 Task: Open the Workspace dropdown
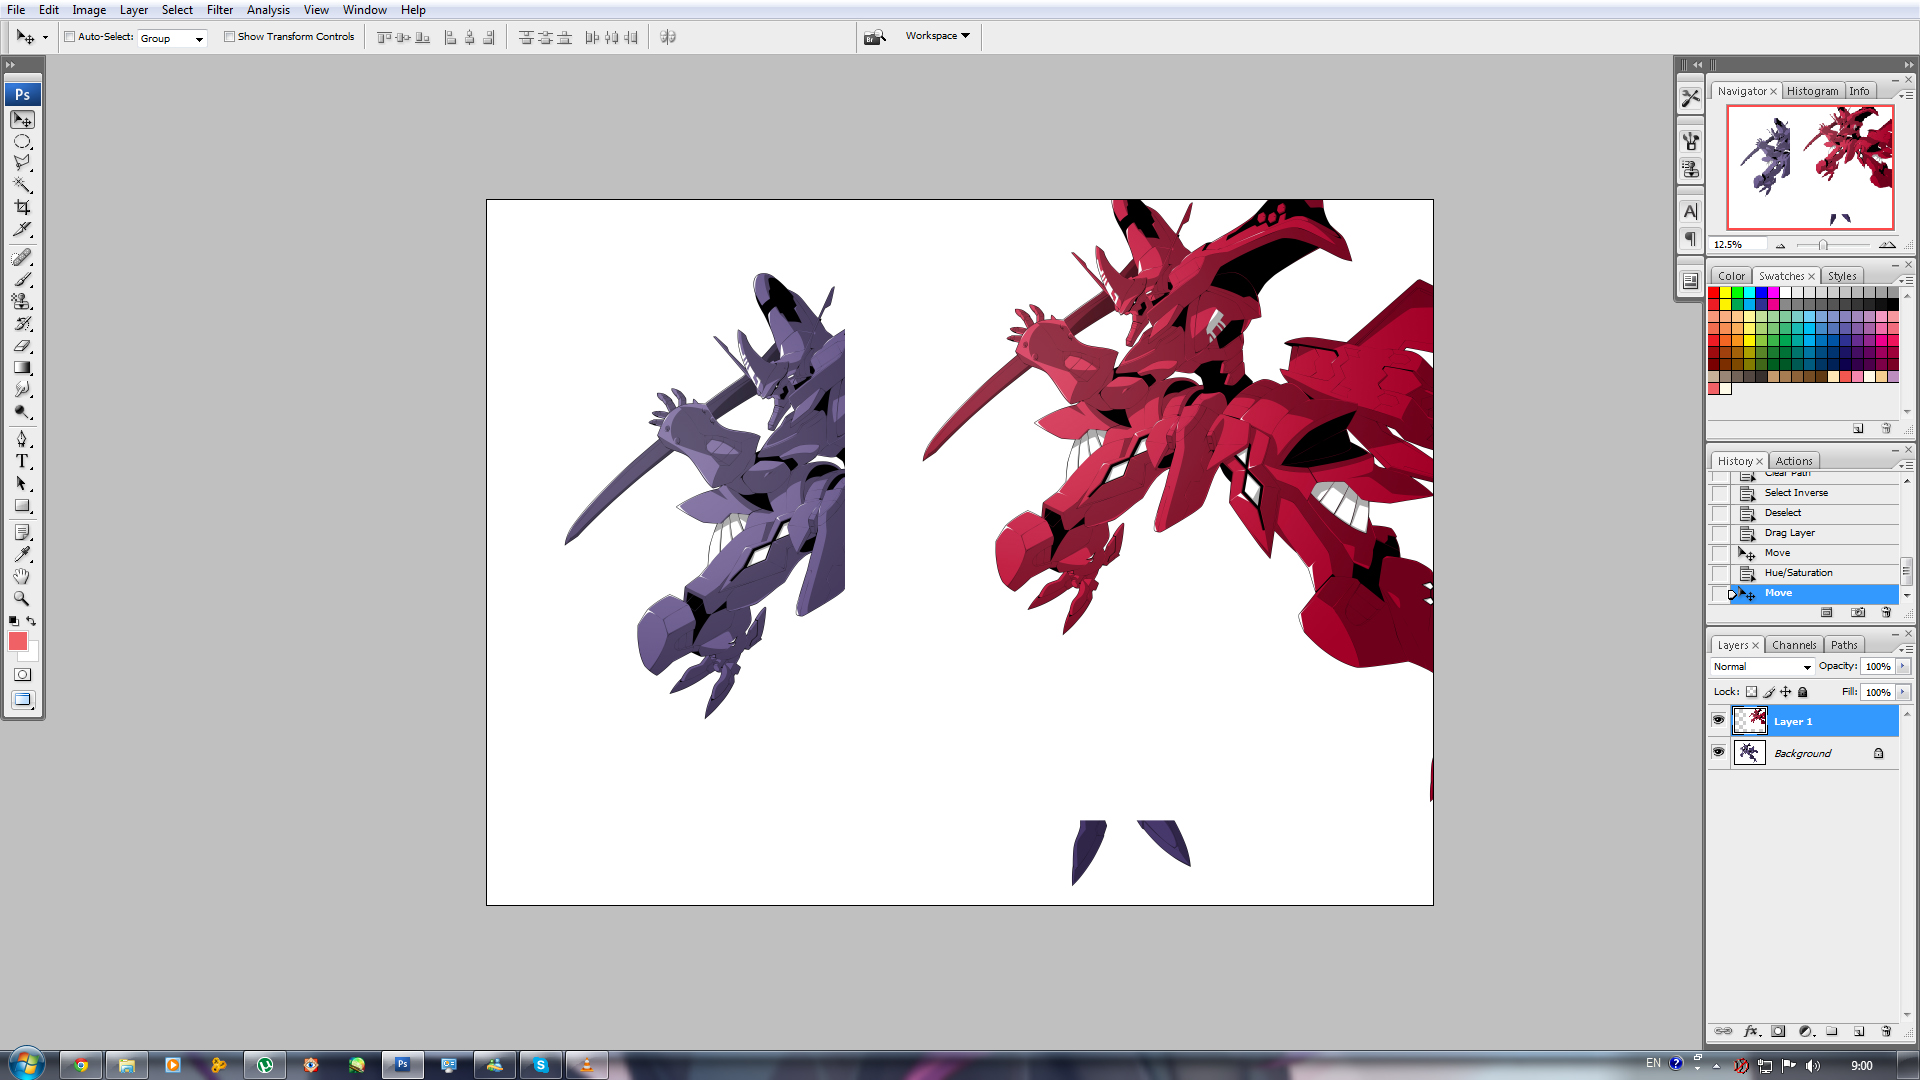click(x=938, y=36)
